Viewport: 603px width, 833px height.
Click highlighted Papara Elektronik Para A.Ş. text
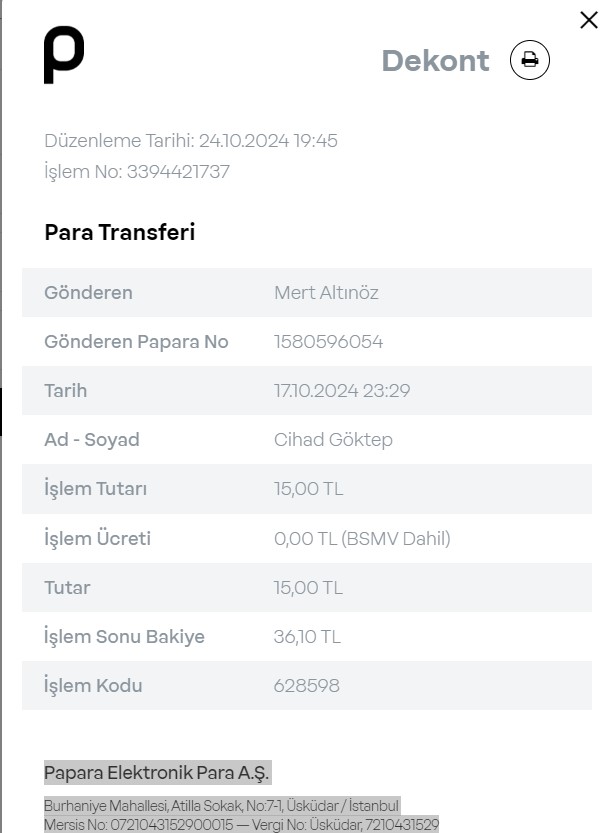pos(157,772)
